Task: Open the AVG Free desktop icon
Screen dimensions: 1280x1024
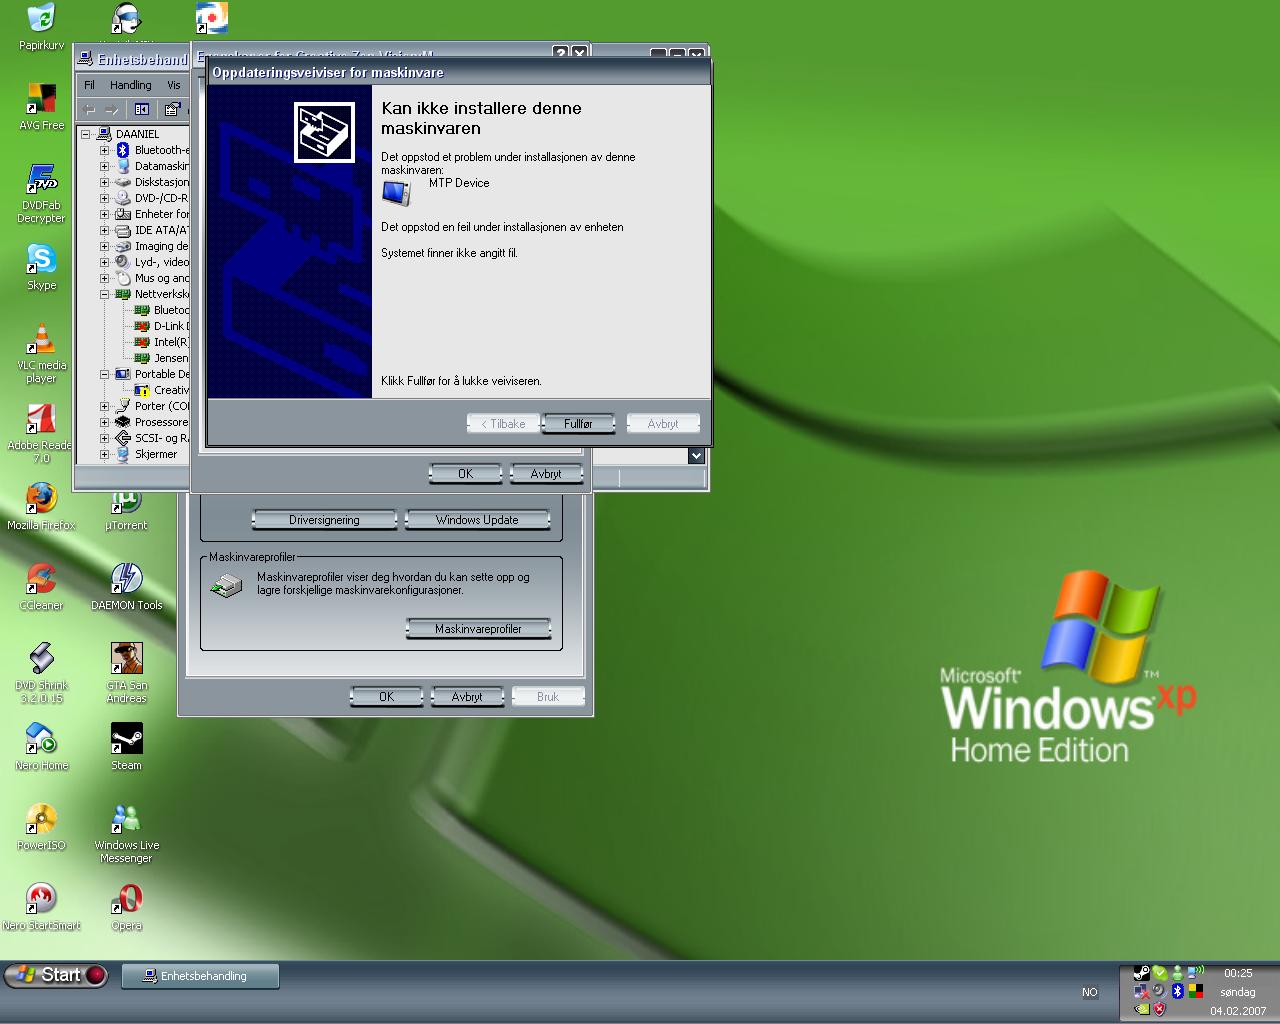Action: [41, 107]
